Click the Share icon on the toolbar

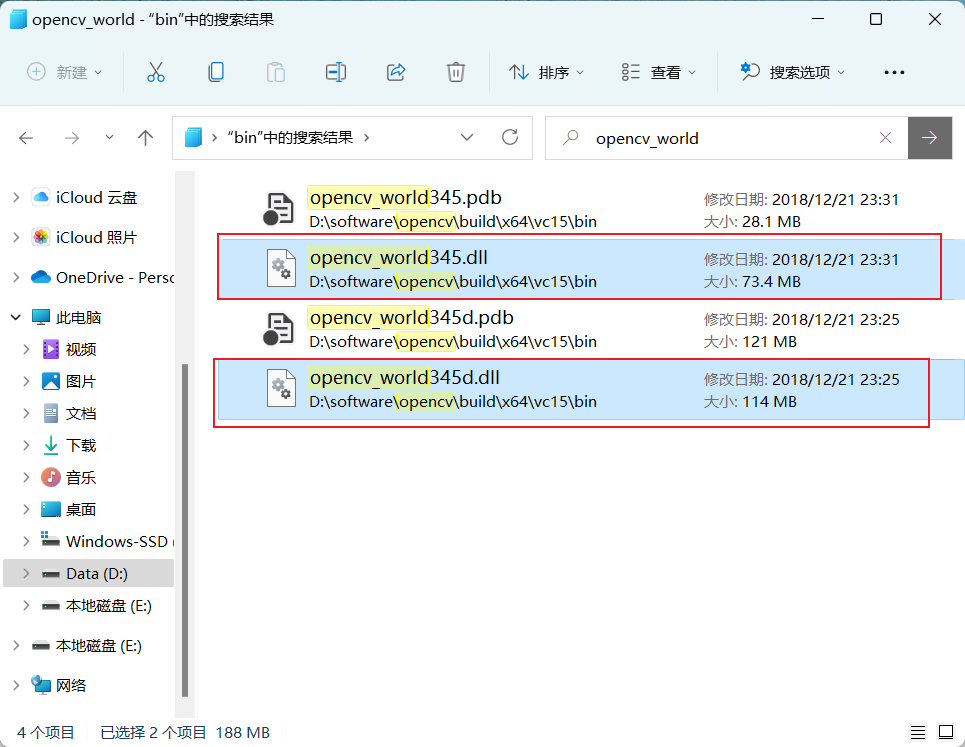click(396, 71)
